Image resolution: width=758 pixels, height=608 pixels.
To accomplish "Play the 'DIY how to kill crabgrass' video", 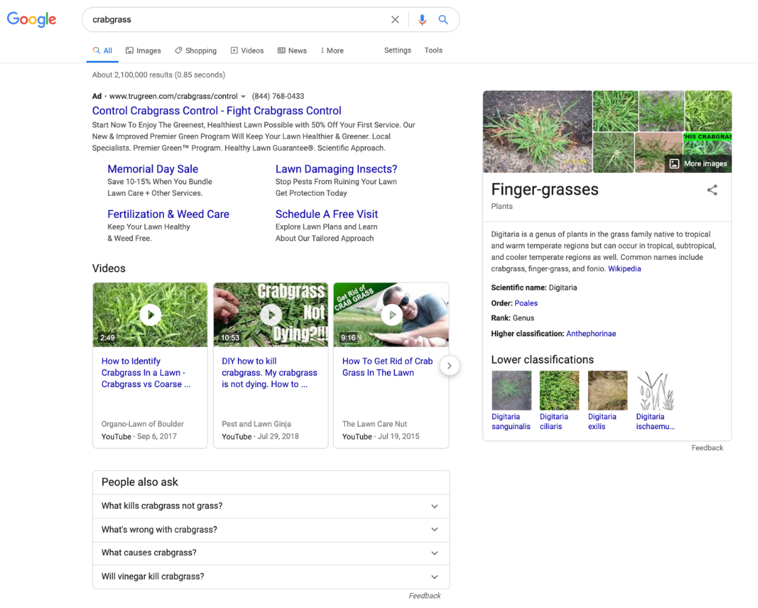I will tap(271, 315).
